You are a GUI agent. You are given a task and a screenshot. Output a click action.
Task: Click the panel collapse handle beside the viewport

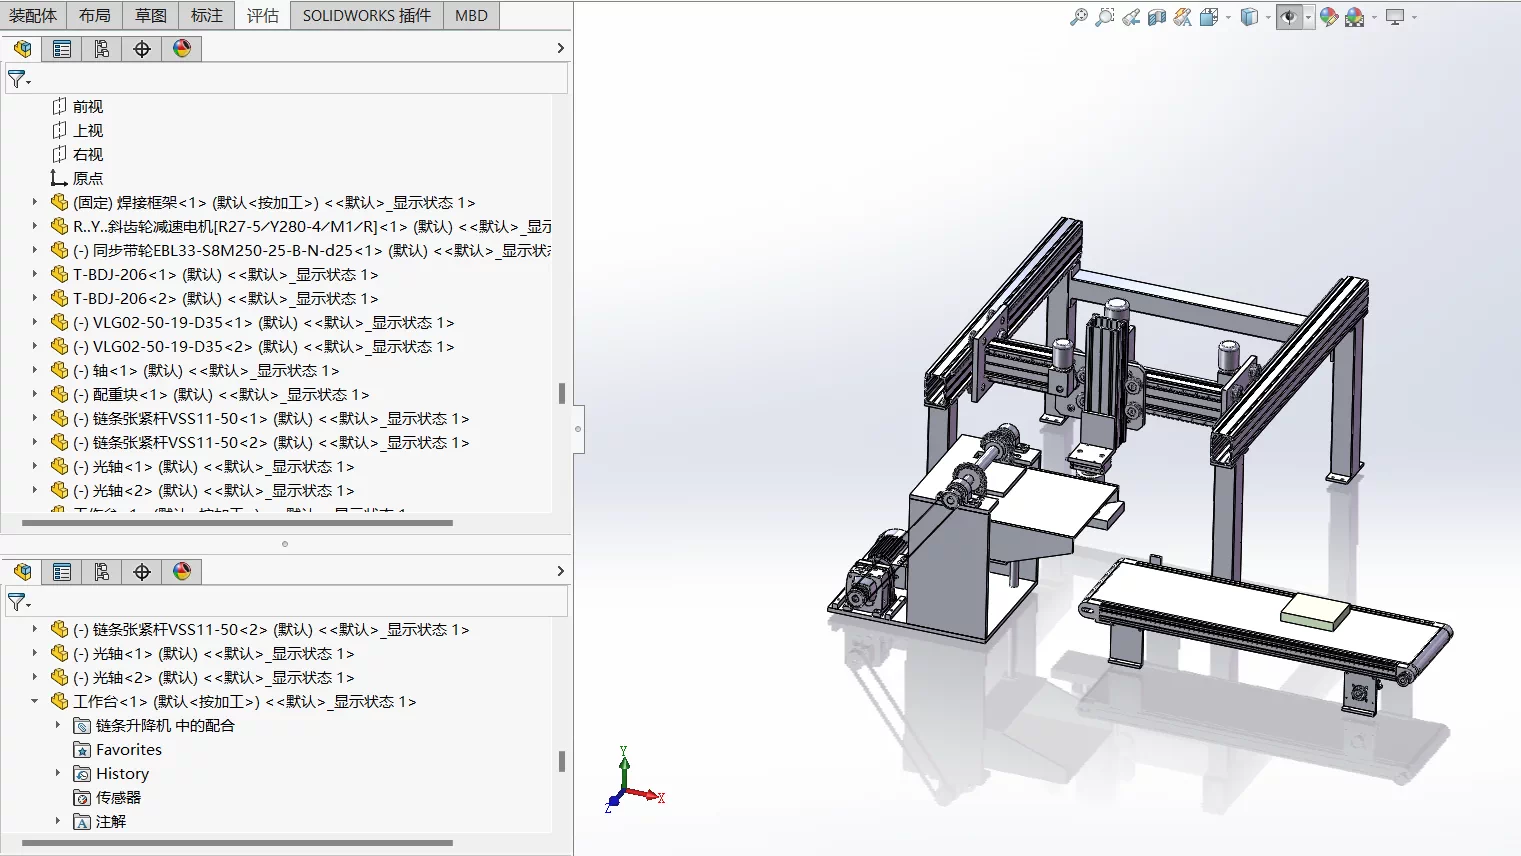578,429
